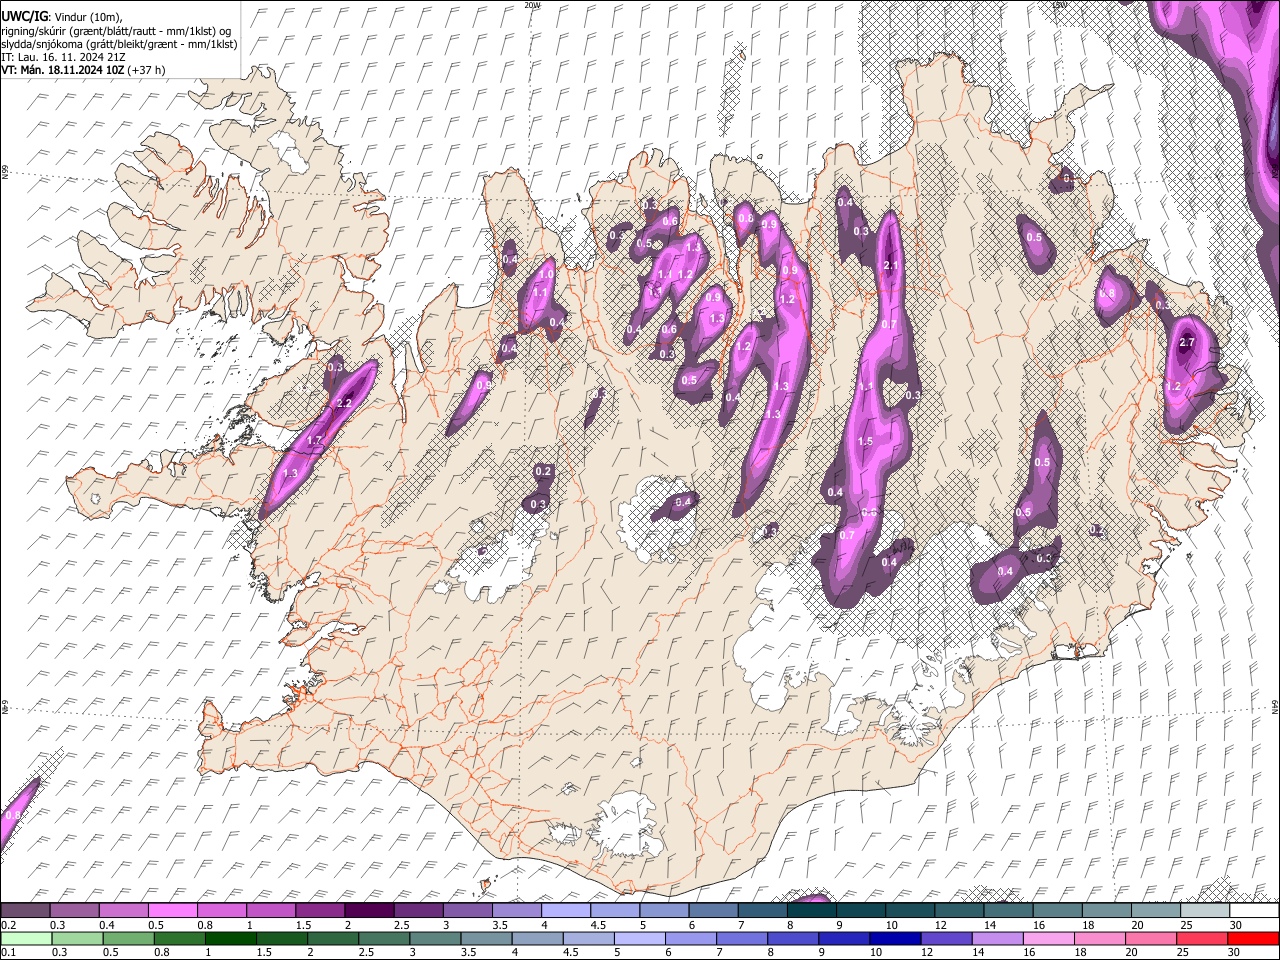Pick the 0.2 swatch in the upper legend row
This screenshot has width=1280, height=960.
(x=25, y=910)
